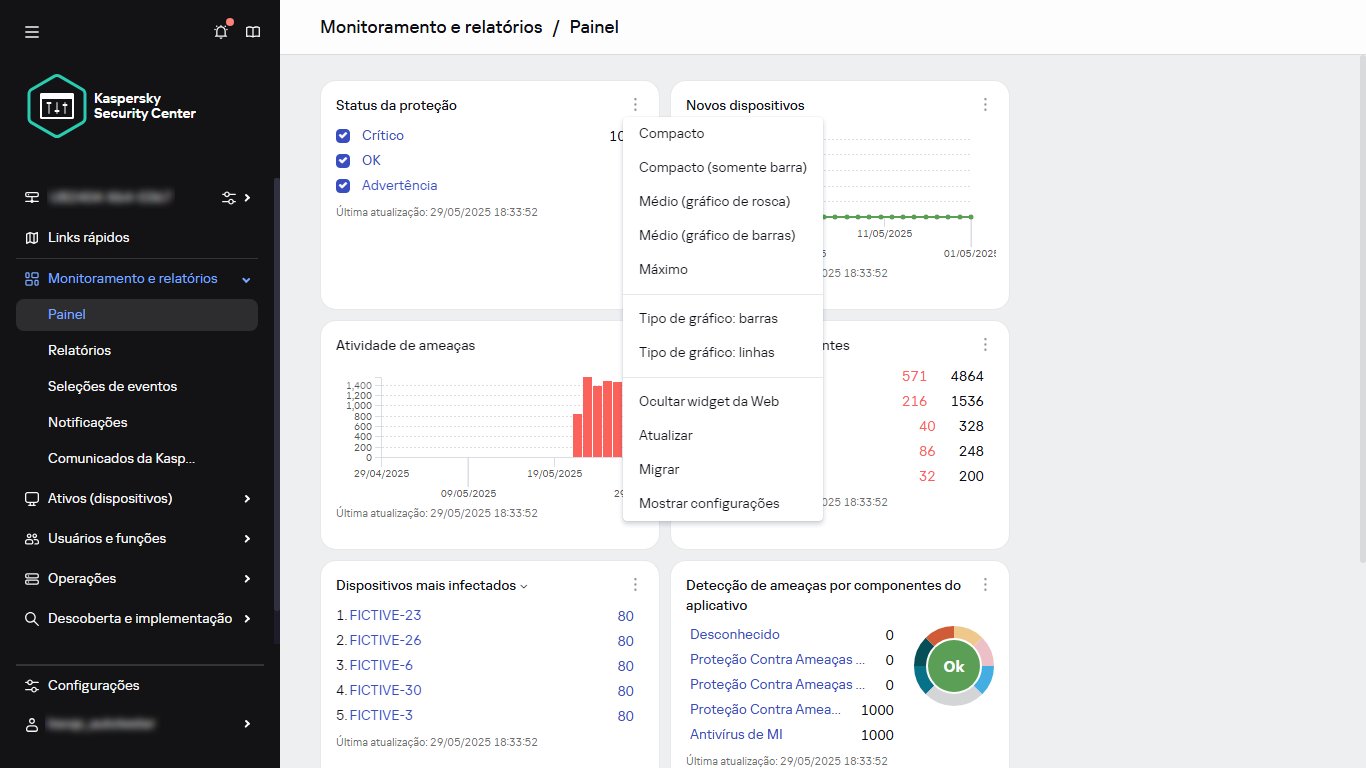Uncheck the Crítico checkbox
Image resolution: width=1366 pixels, height=768 pixels.
point(343,135)
